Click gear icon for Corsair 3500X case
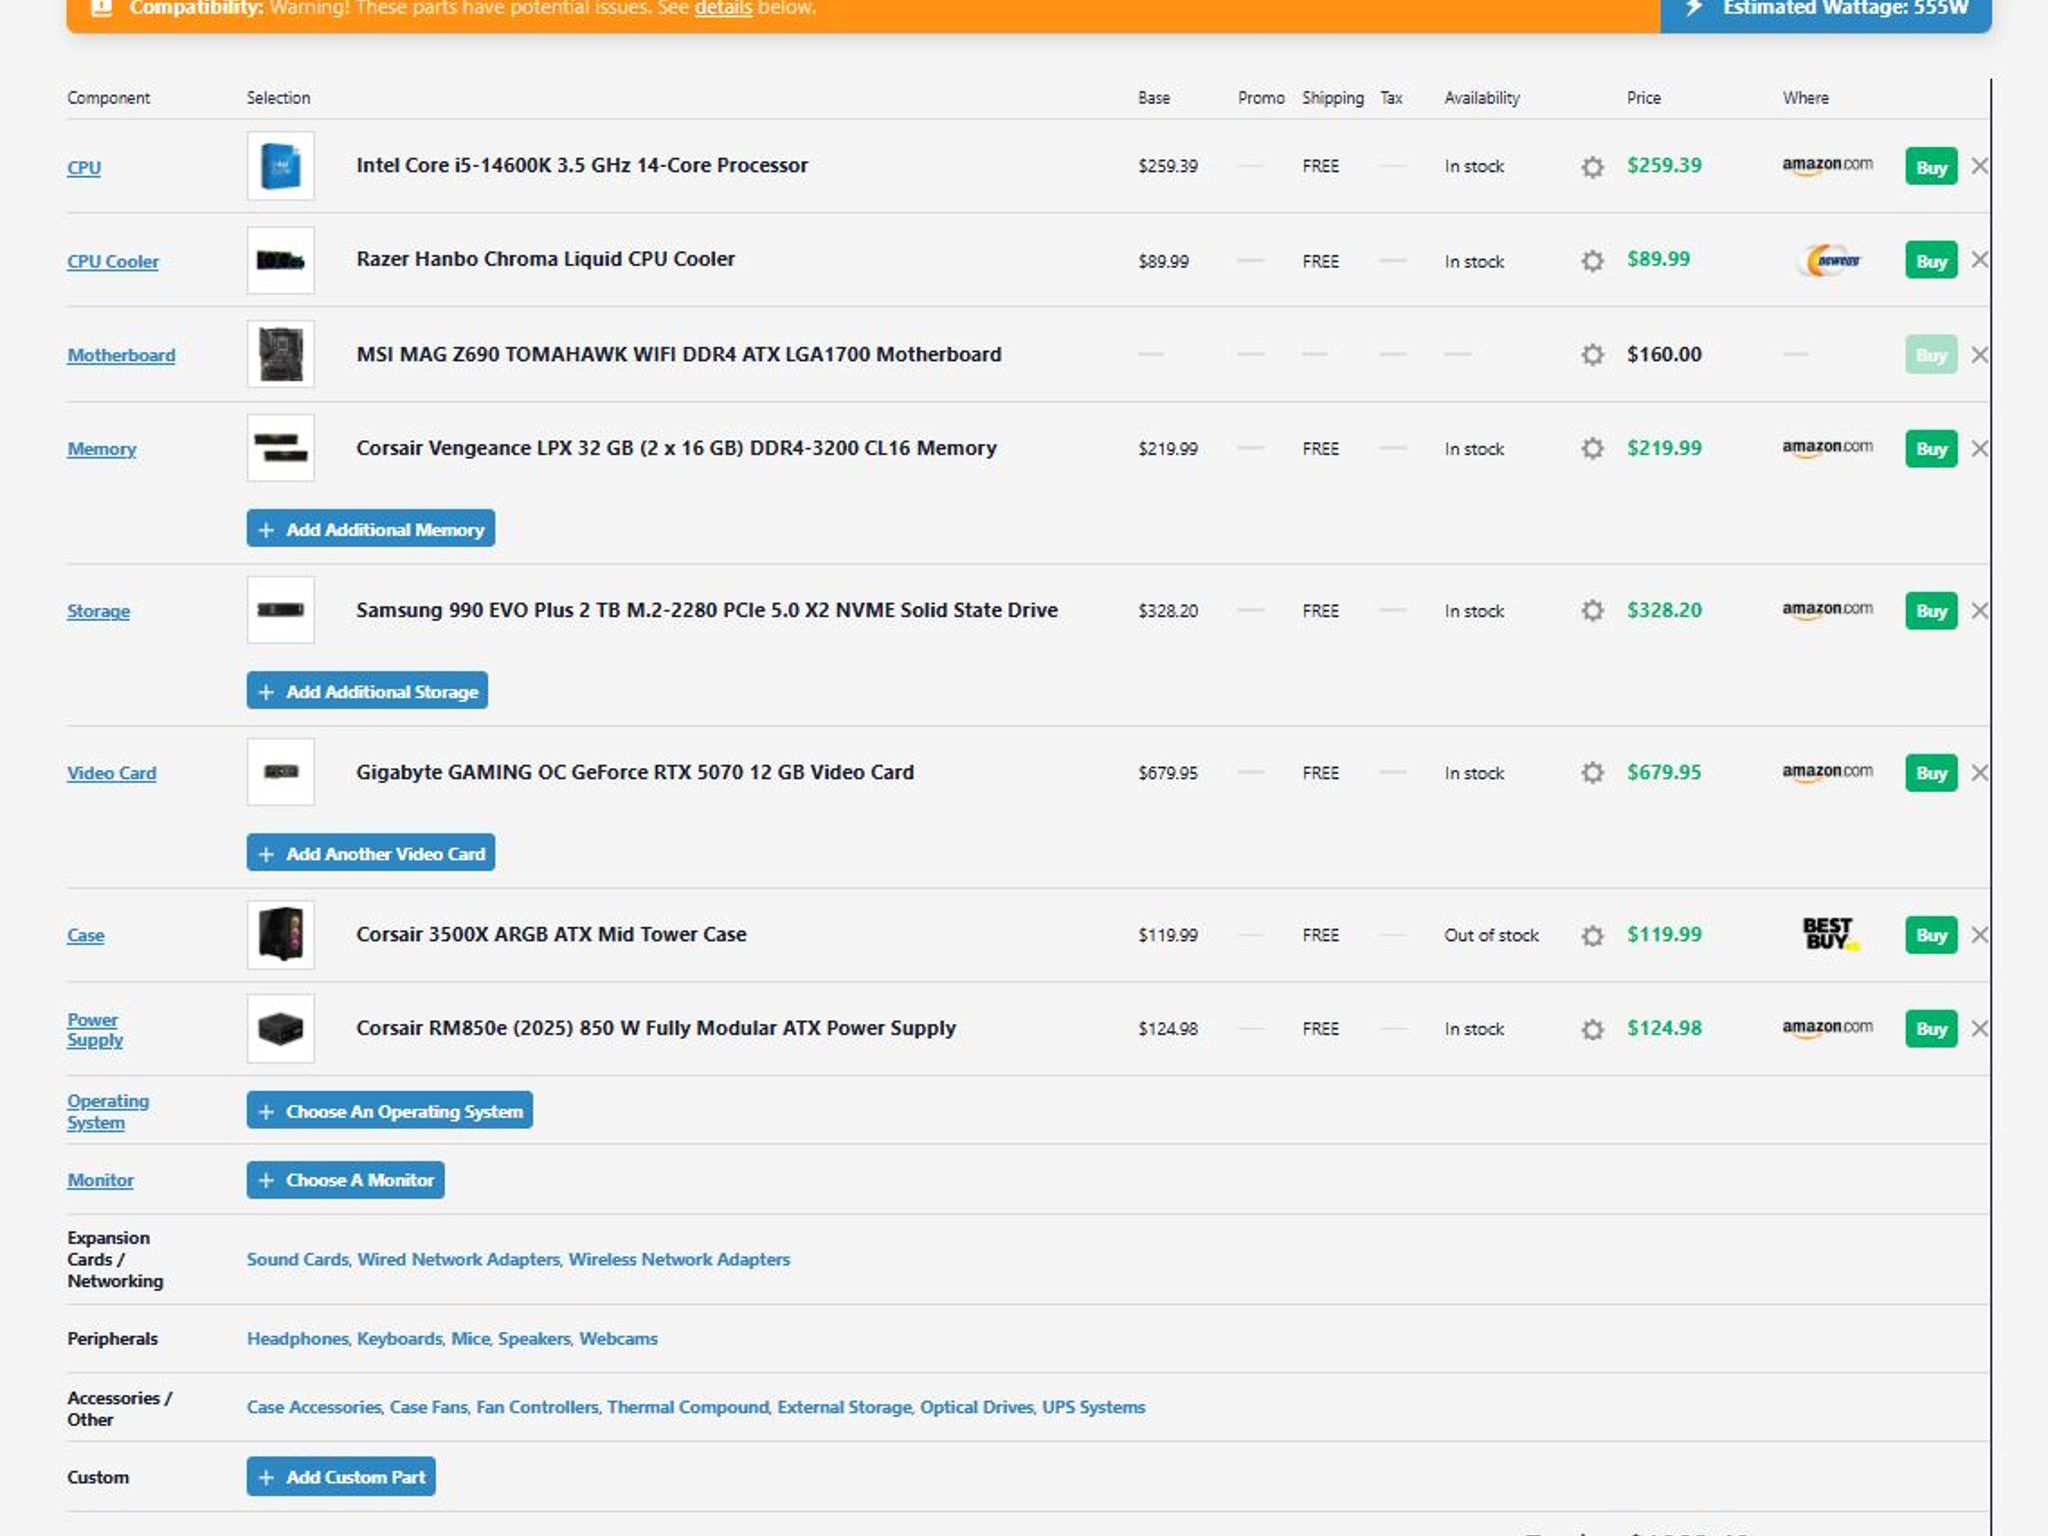This screenshot has height=1536, width=2048. point(1592,935)
